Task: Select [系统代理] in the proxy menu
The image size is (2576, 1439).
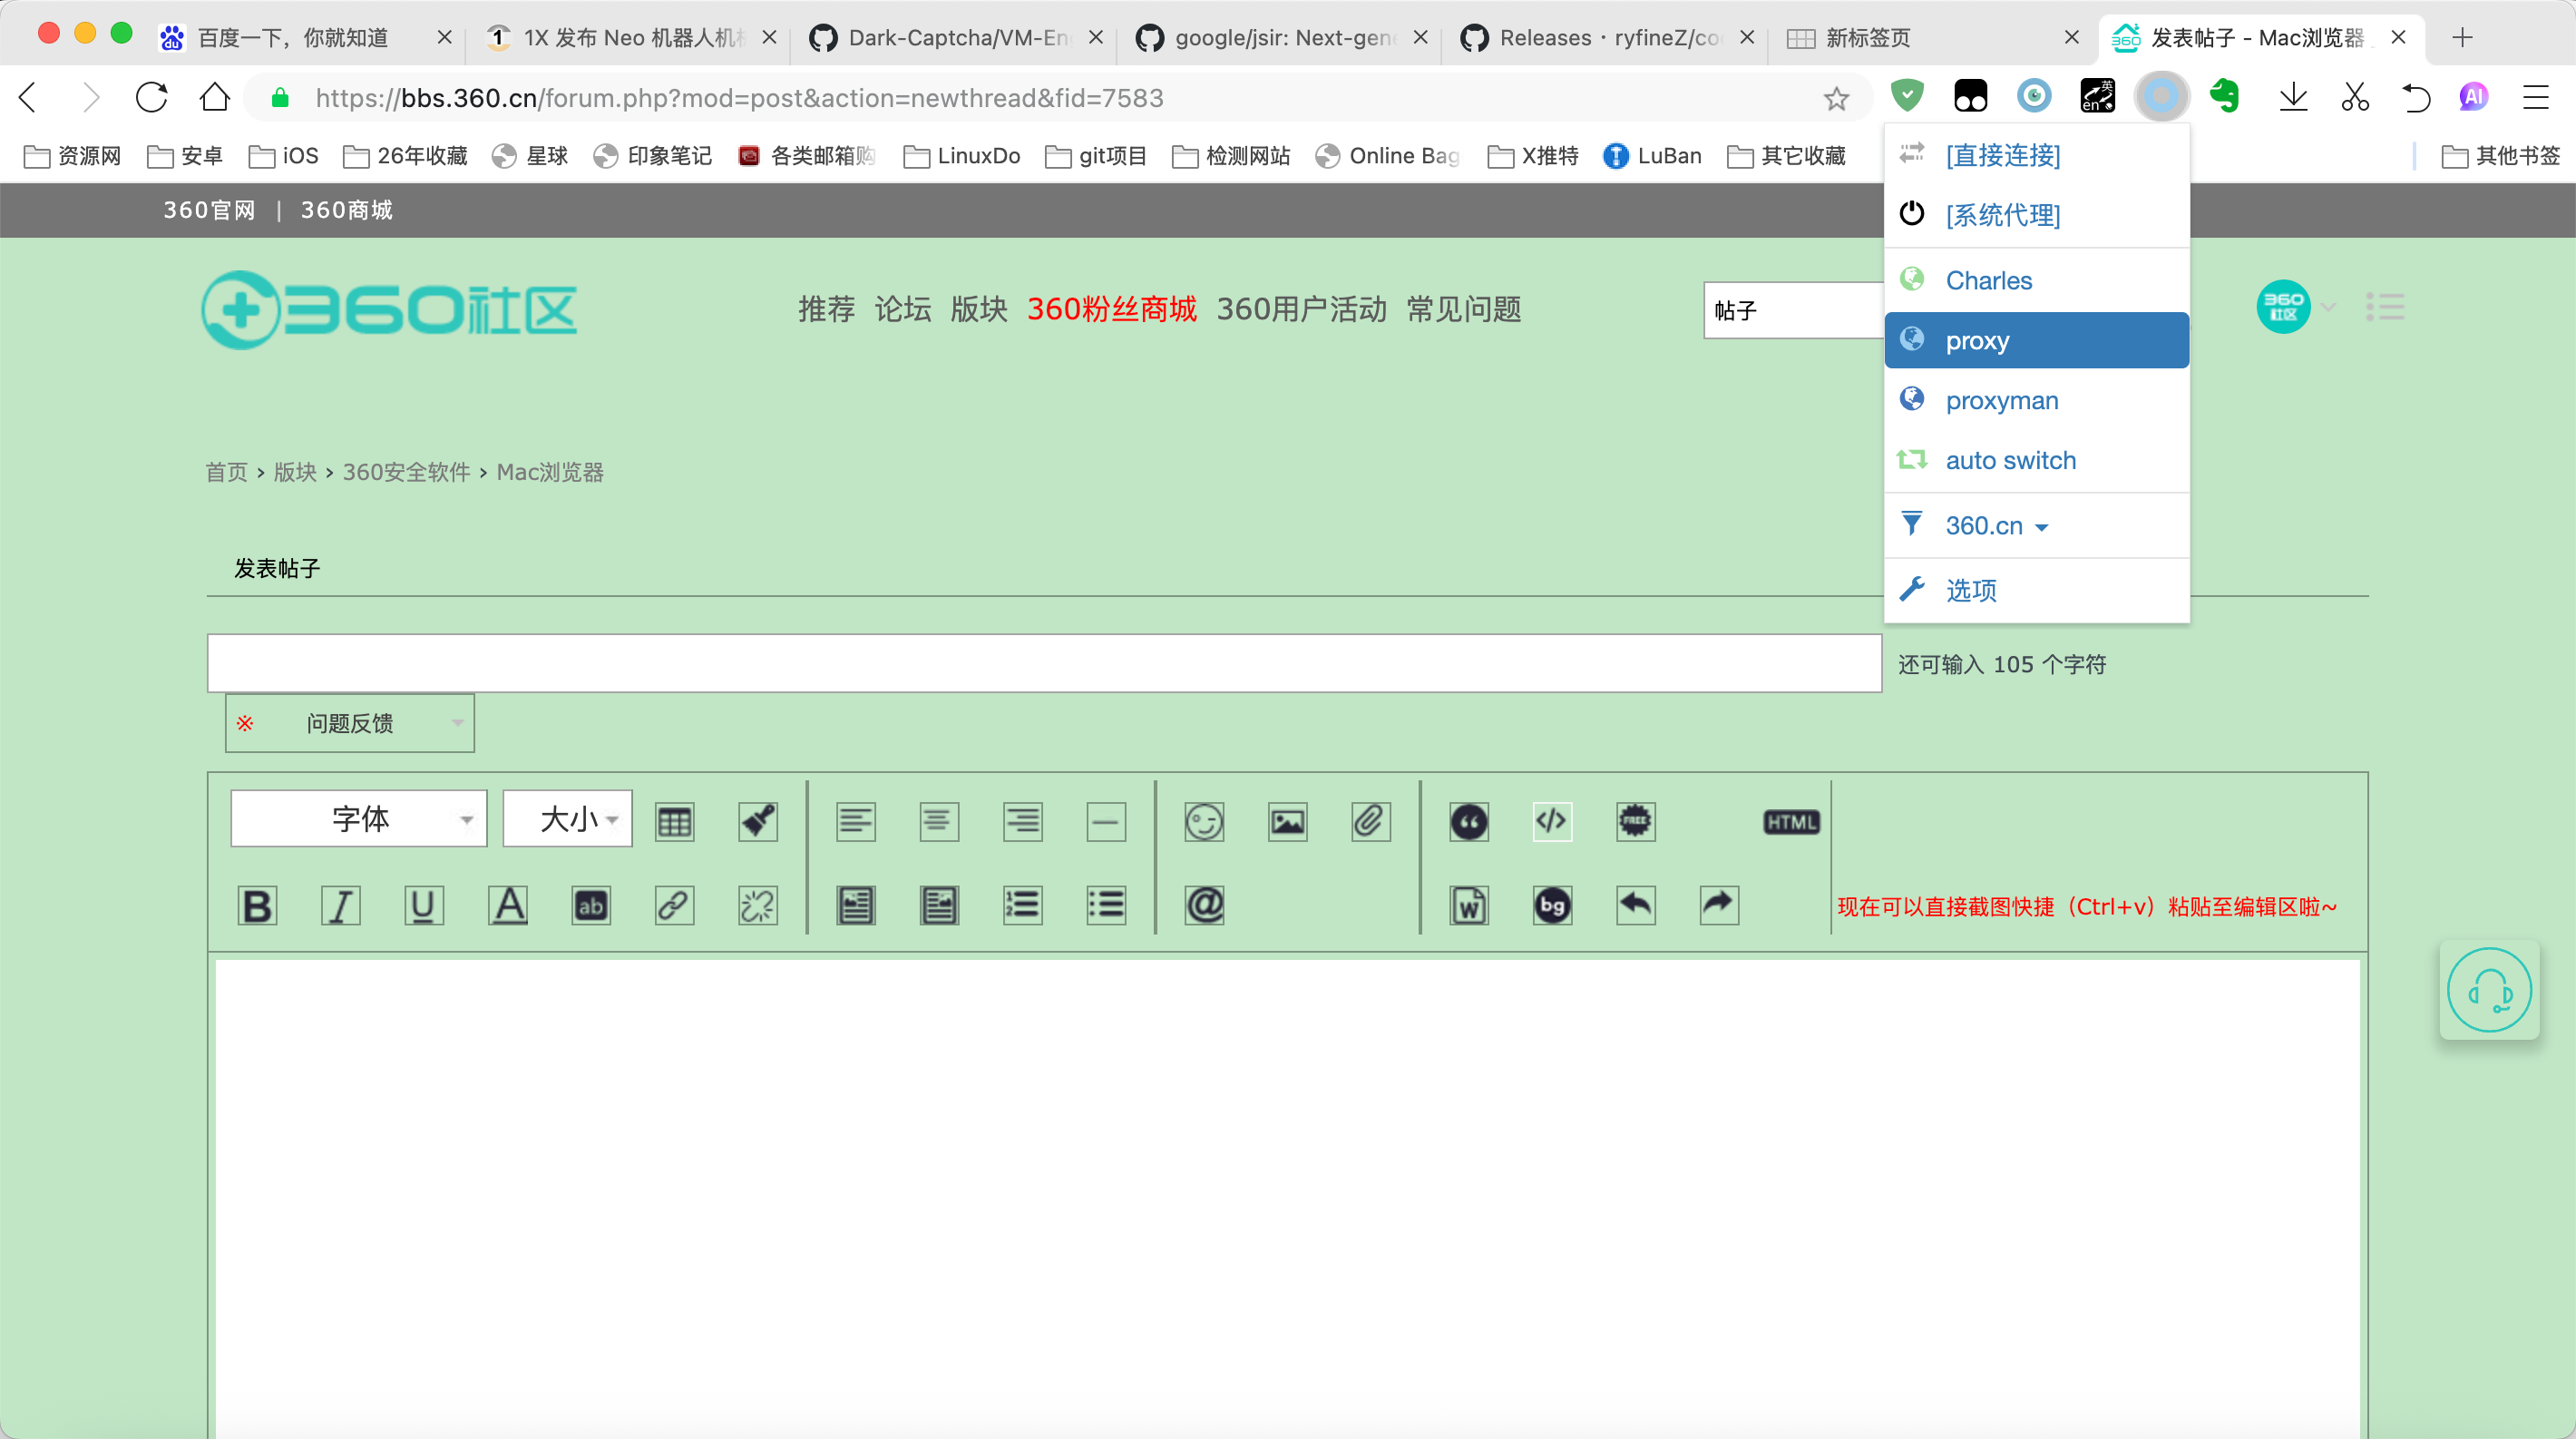Action: pyautogui.click(x=2036, y=214)
